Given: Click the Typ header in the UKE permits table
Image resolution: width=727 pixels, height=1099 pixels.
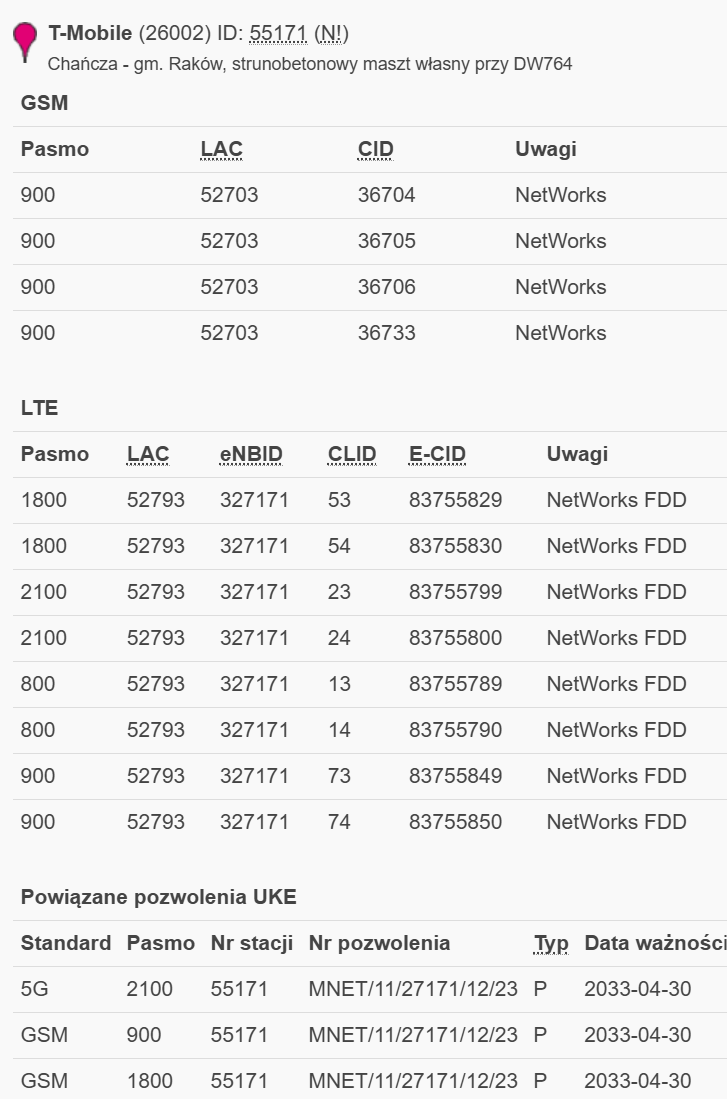Looking at the screenshot, I should [550, 943].
